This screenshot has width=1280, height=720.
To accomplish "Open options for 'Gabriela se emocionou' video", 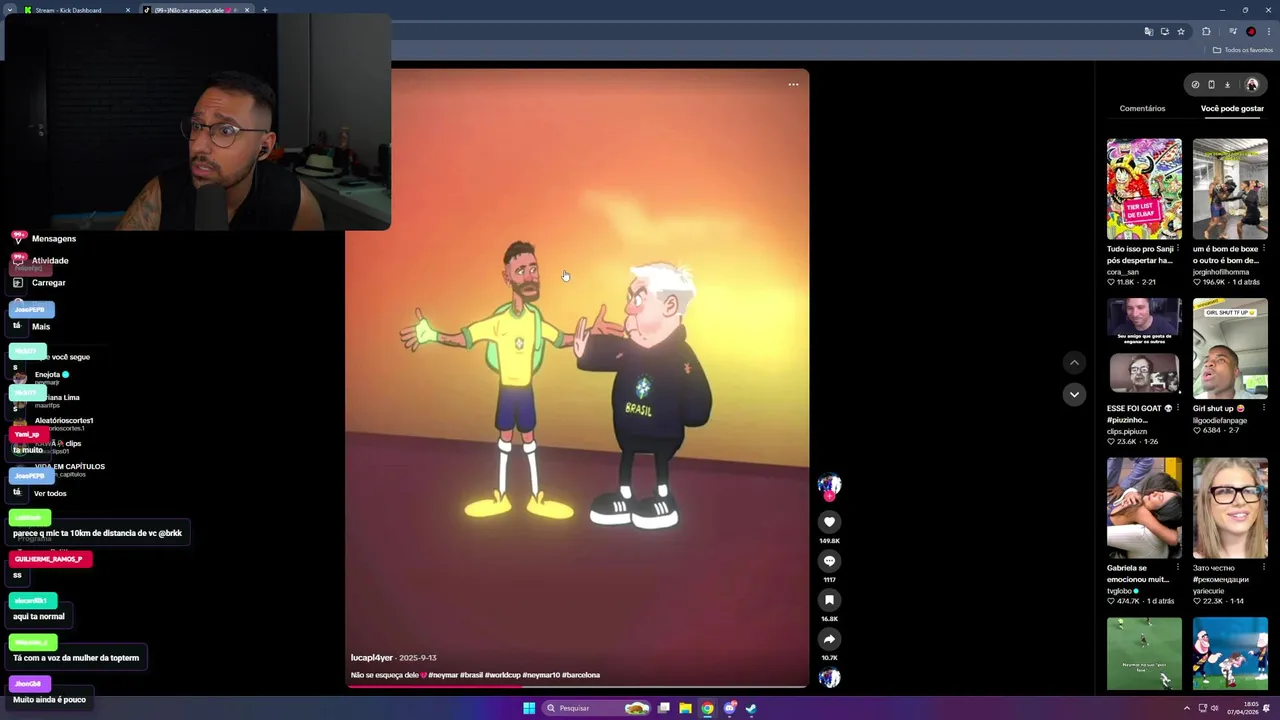I will (1177, 568).
